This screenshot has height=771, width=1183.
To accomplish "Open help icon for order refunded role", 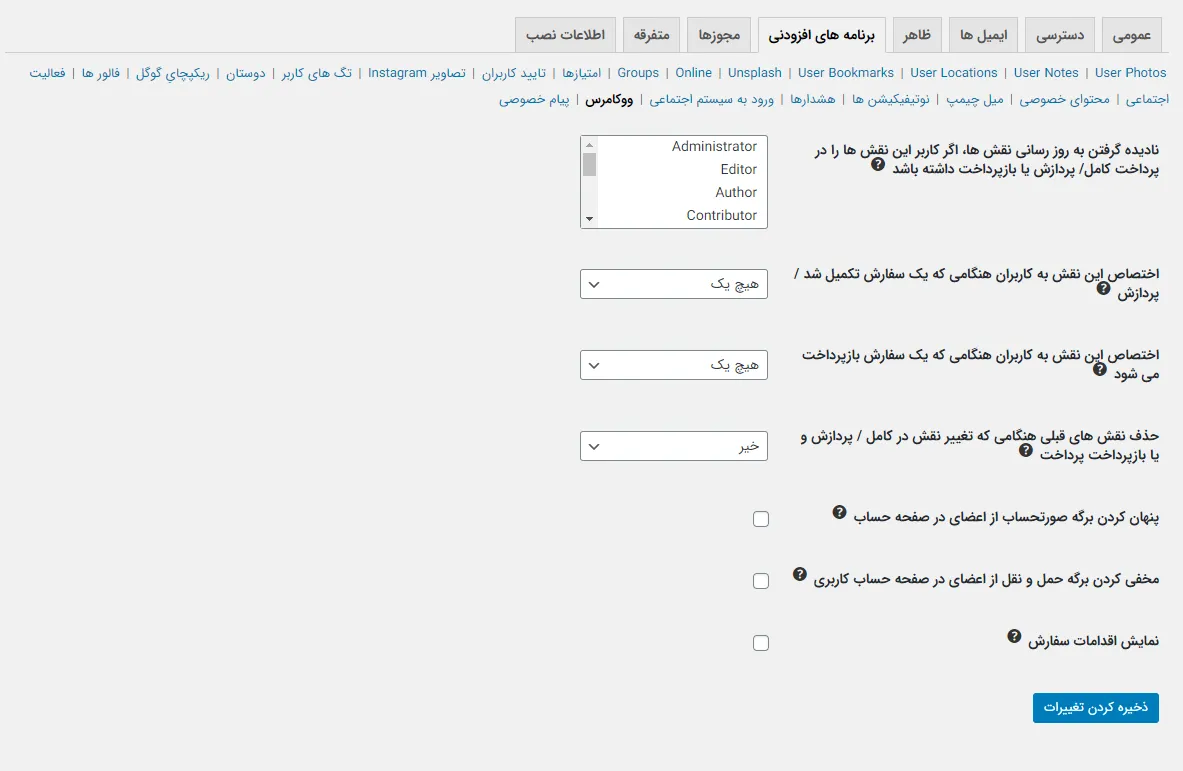I will click(1099, 369).
